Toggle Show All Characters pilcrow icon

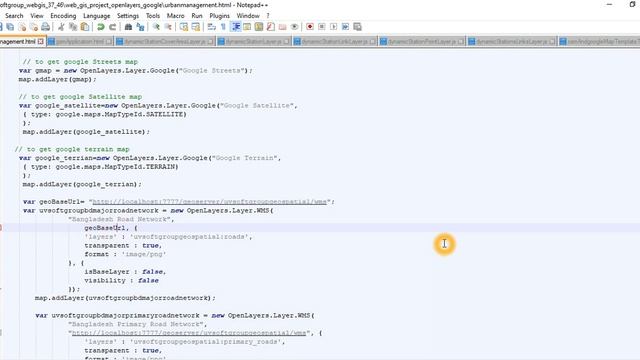click(223, 27)
